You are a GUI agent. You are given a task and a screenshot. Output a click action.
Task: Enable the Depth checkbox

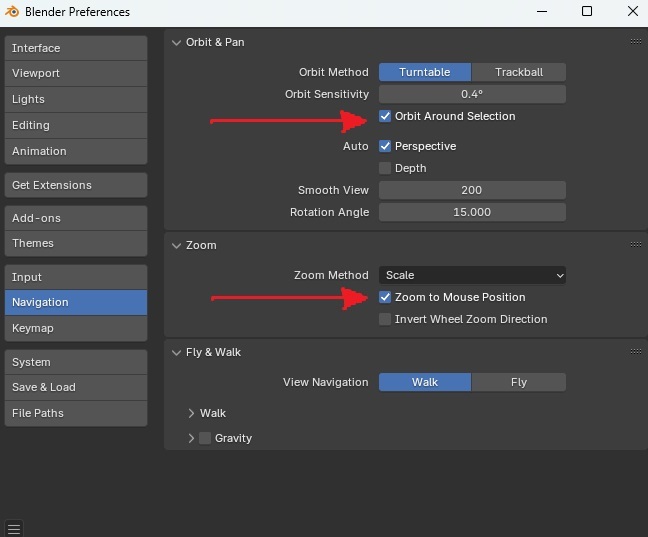(385, 168)
